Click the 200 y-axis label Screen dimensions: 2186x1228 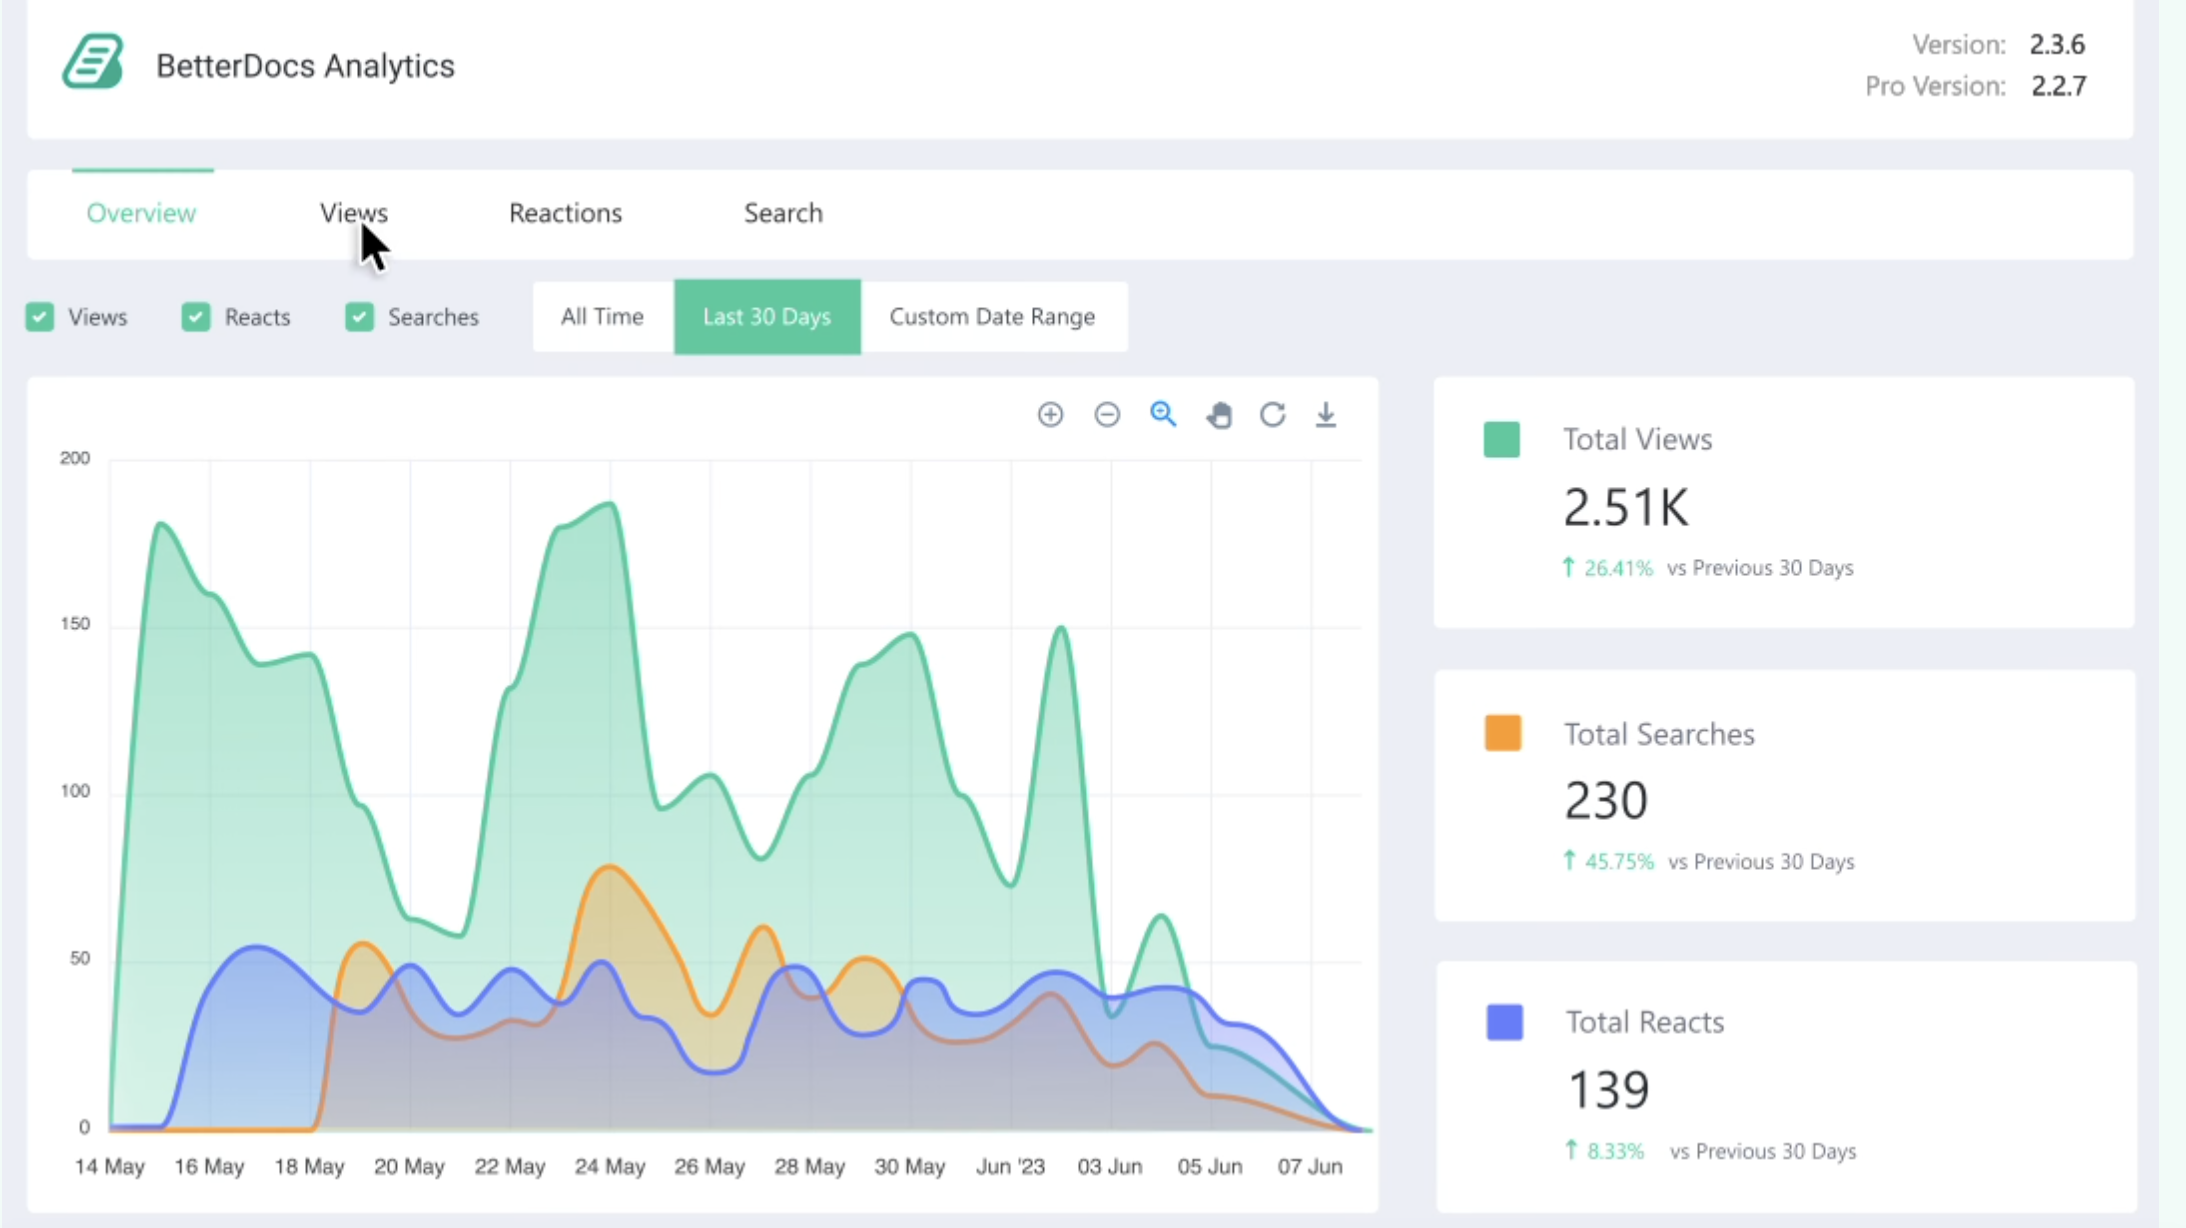click(75, 458)
